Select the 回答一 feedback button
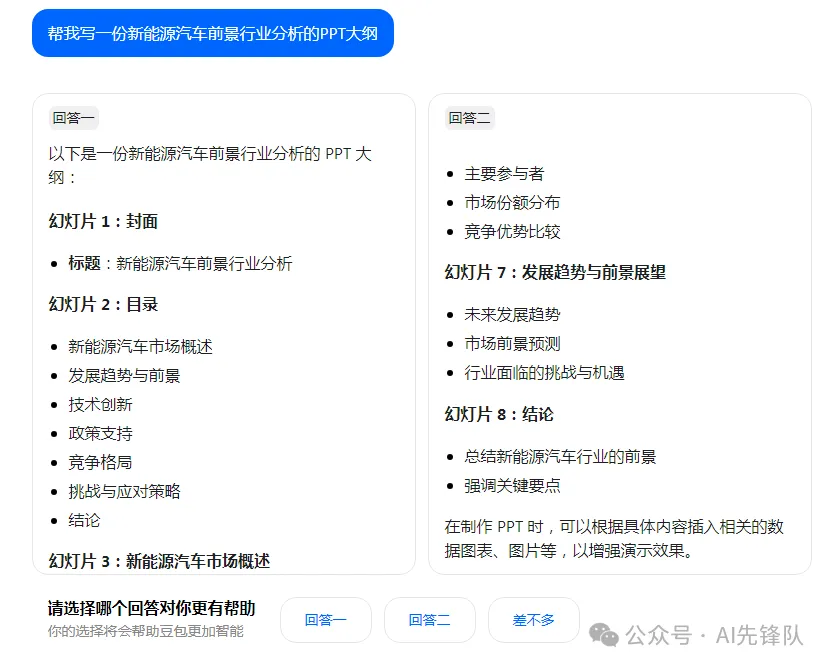Screen dimensions: 830x668 pos(326,620)
